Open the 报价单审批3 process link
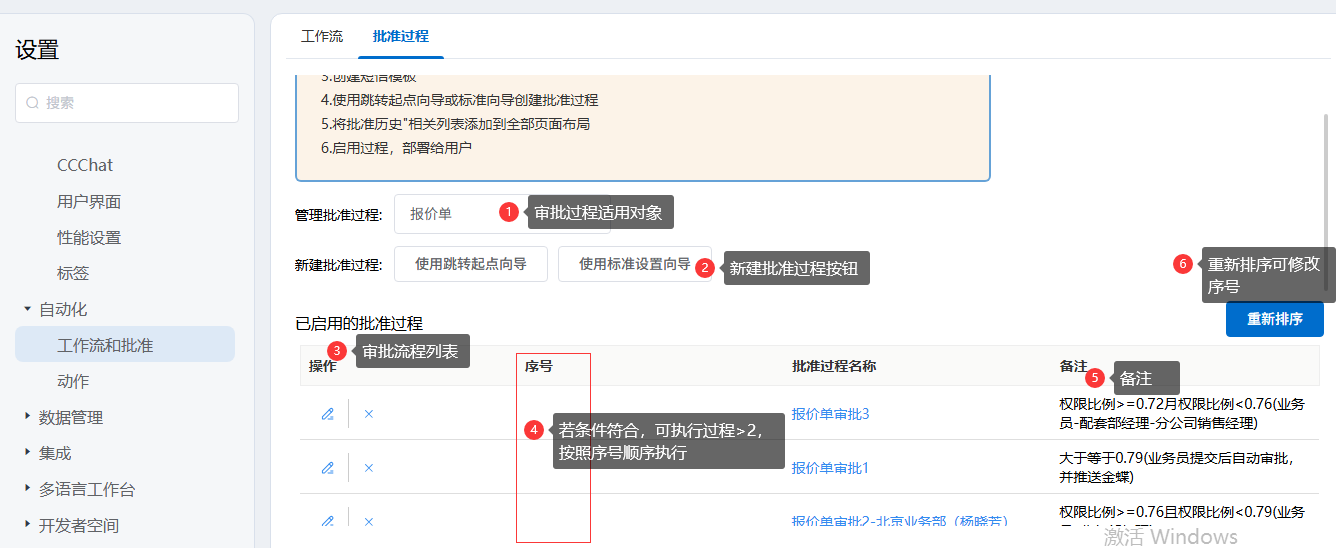Image resolution: width=1336 pixels, height=548 pixels. 830,414
